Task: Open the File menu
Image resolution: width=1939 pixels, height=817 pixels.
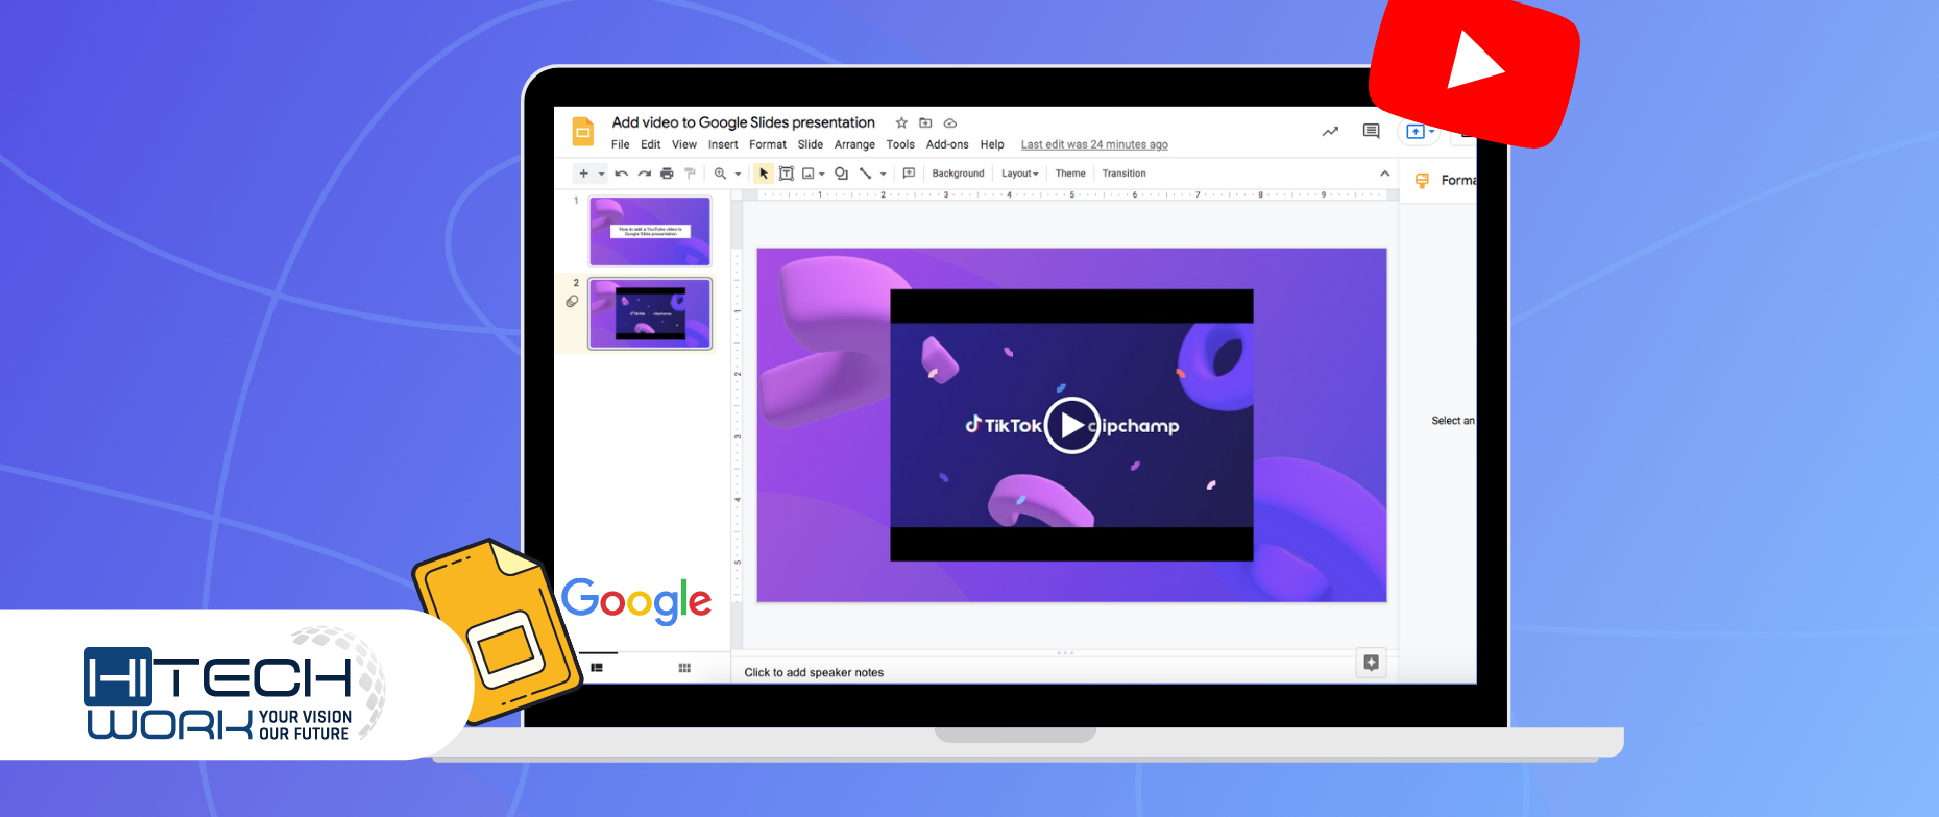Action: pos(620,145)
